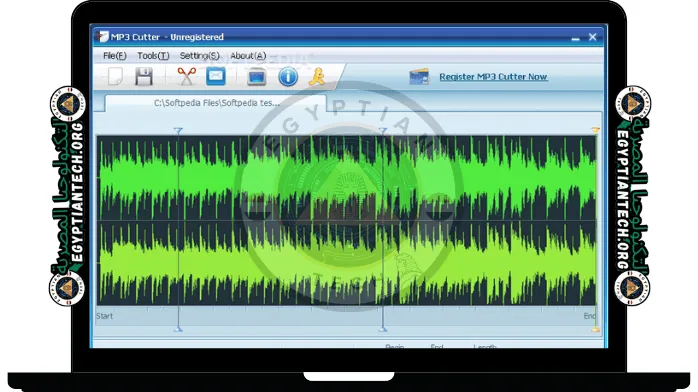Open the Tools(T) menu
The image size is (698, 392).
(153, 56)
